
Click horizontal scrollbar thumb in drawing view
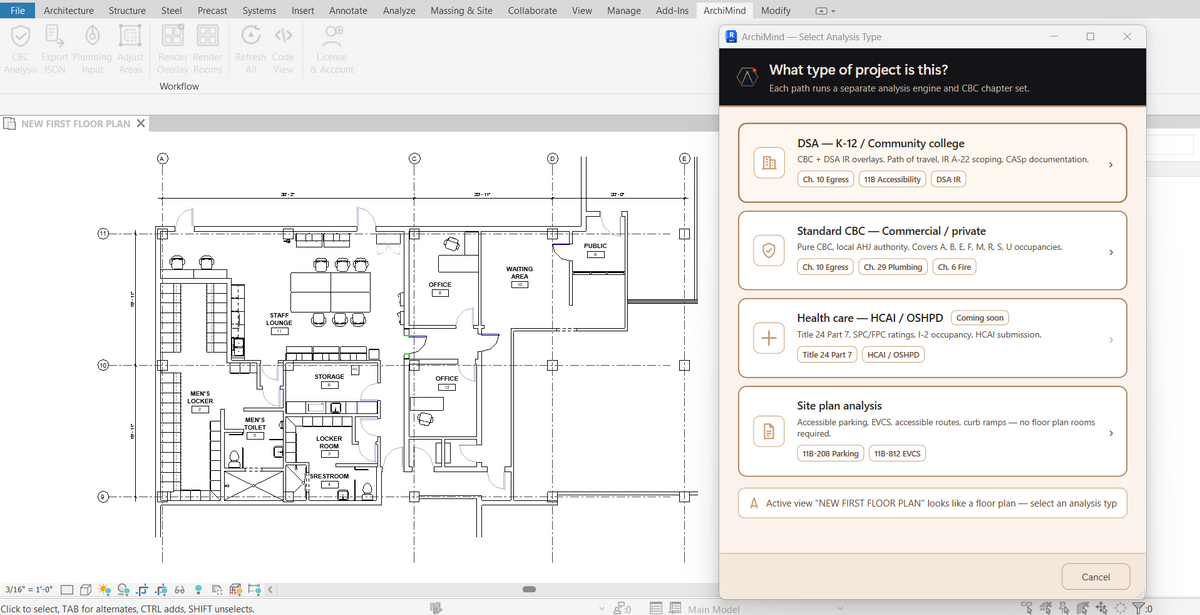[530, 589]
